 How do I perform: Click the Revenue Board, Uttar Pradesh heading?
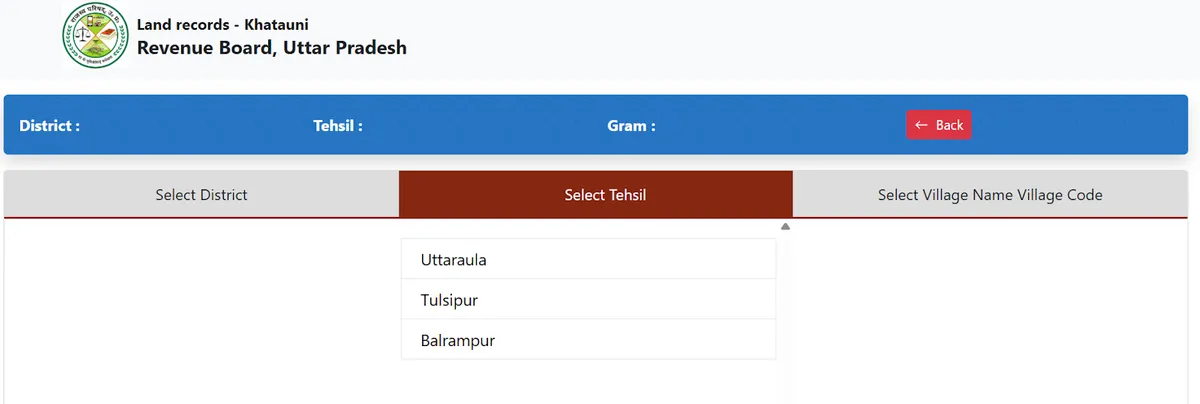point(271,47)
